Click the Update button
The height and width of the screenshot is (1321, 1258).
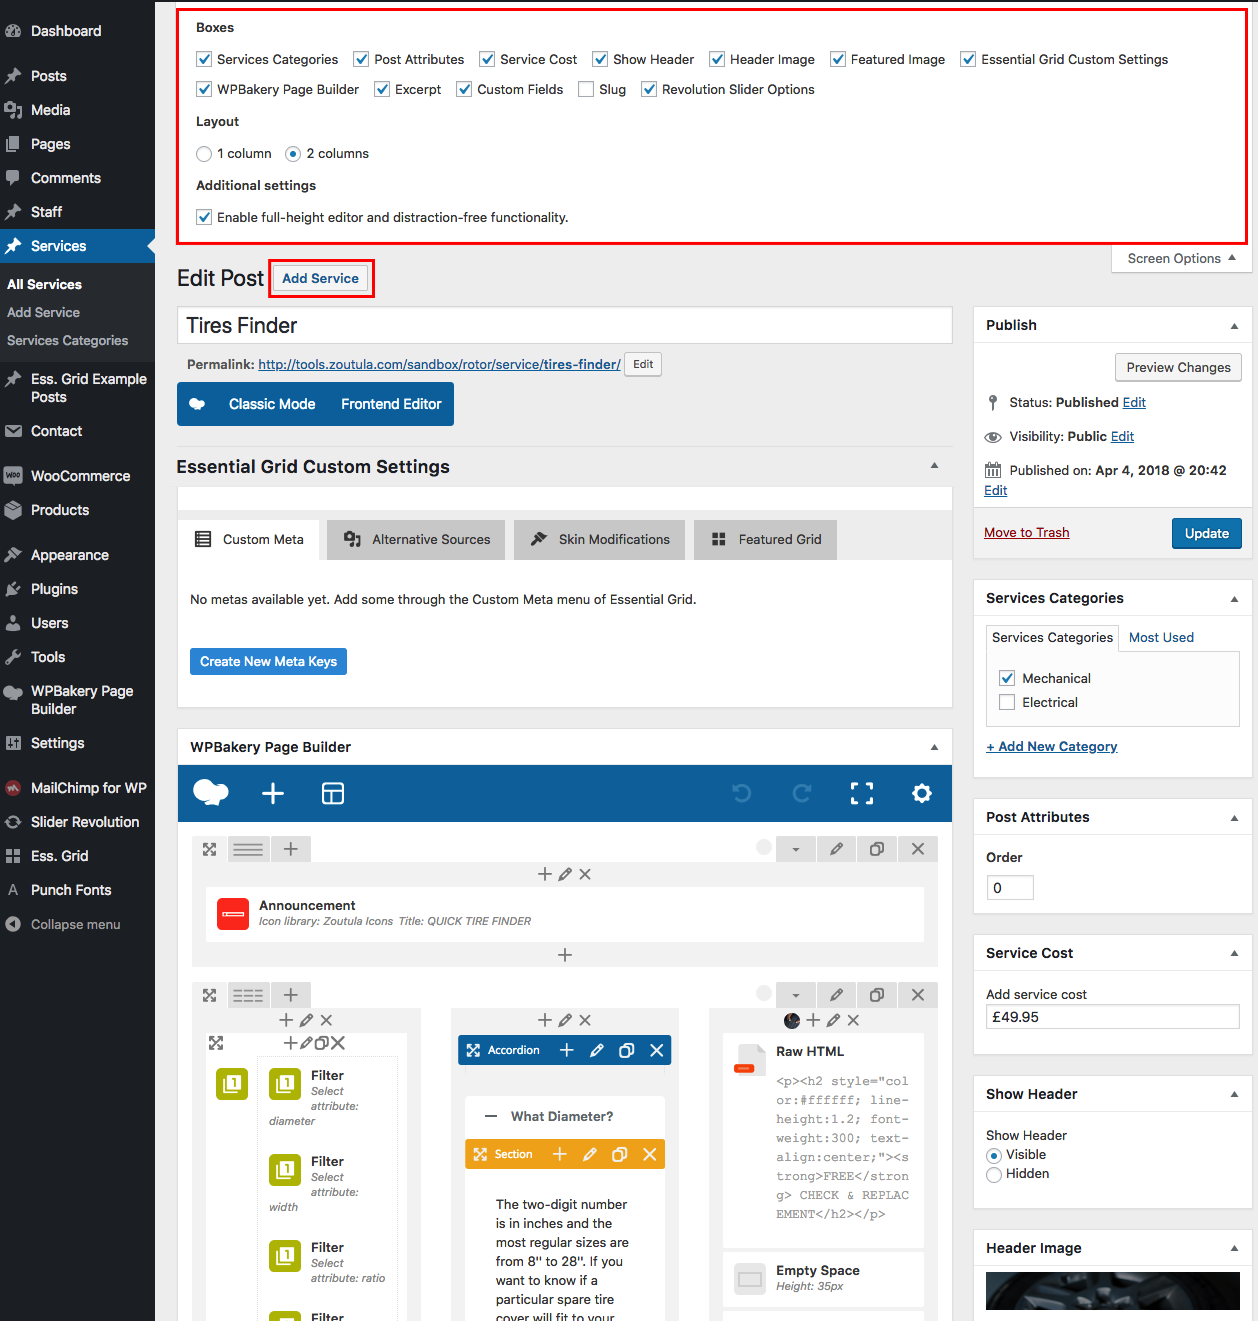1207,534
